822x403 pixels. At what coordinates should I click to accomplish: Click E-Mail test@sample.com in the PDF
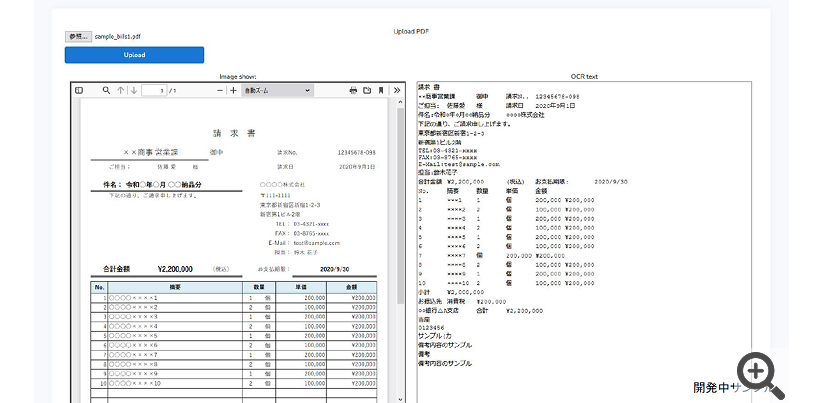[304, 243]
